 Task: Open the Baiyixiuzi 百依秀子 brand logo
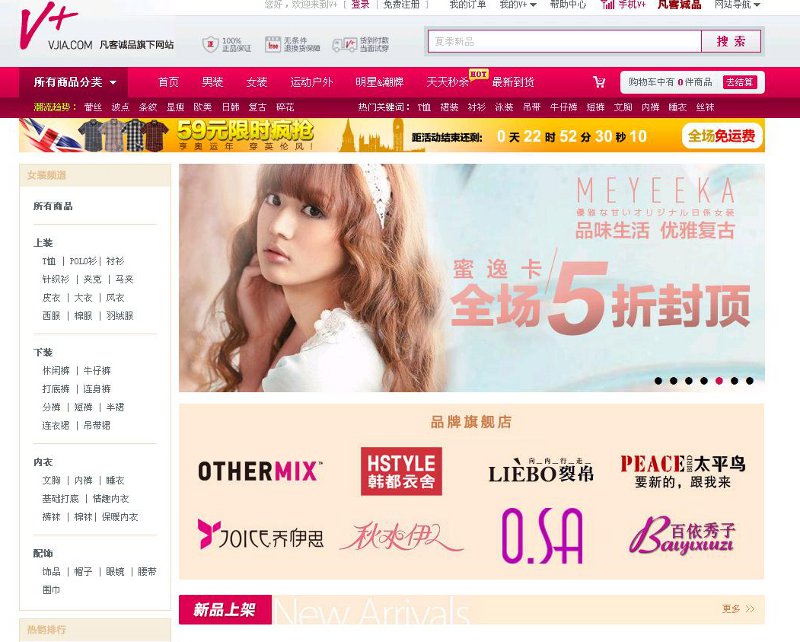click(x=682, y=535)
